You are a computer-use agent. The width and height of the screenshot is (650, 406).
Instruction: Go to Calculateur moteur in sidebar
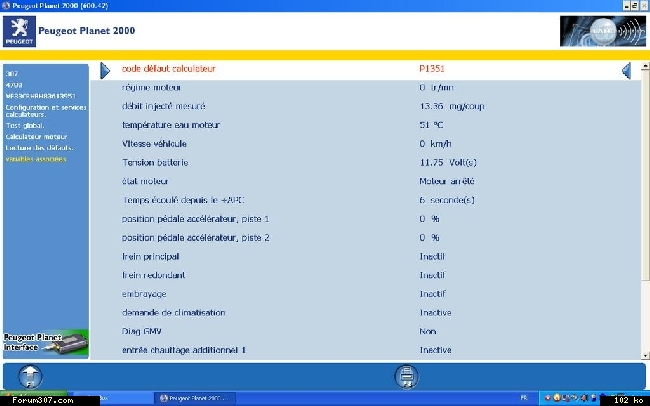(x=36, y=136)
